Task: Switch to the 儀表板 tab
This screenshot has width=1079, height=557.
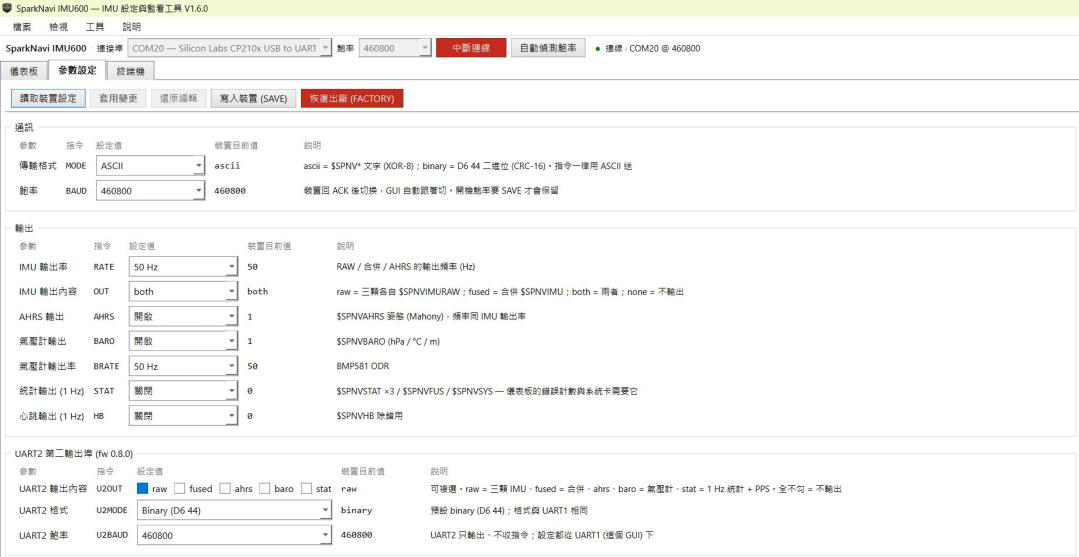Action: [x=24, y=71]
